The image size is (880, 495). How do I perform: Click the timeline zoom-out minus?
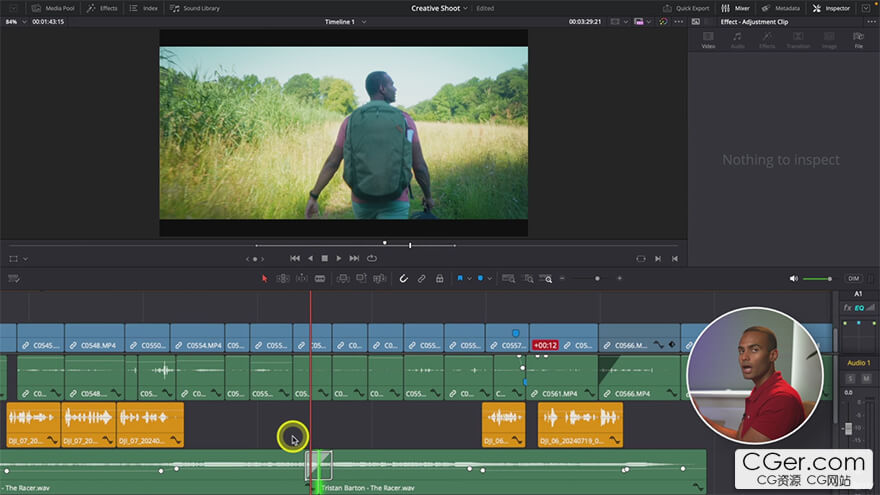click(562, 278)
